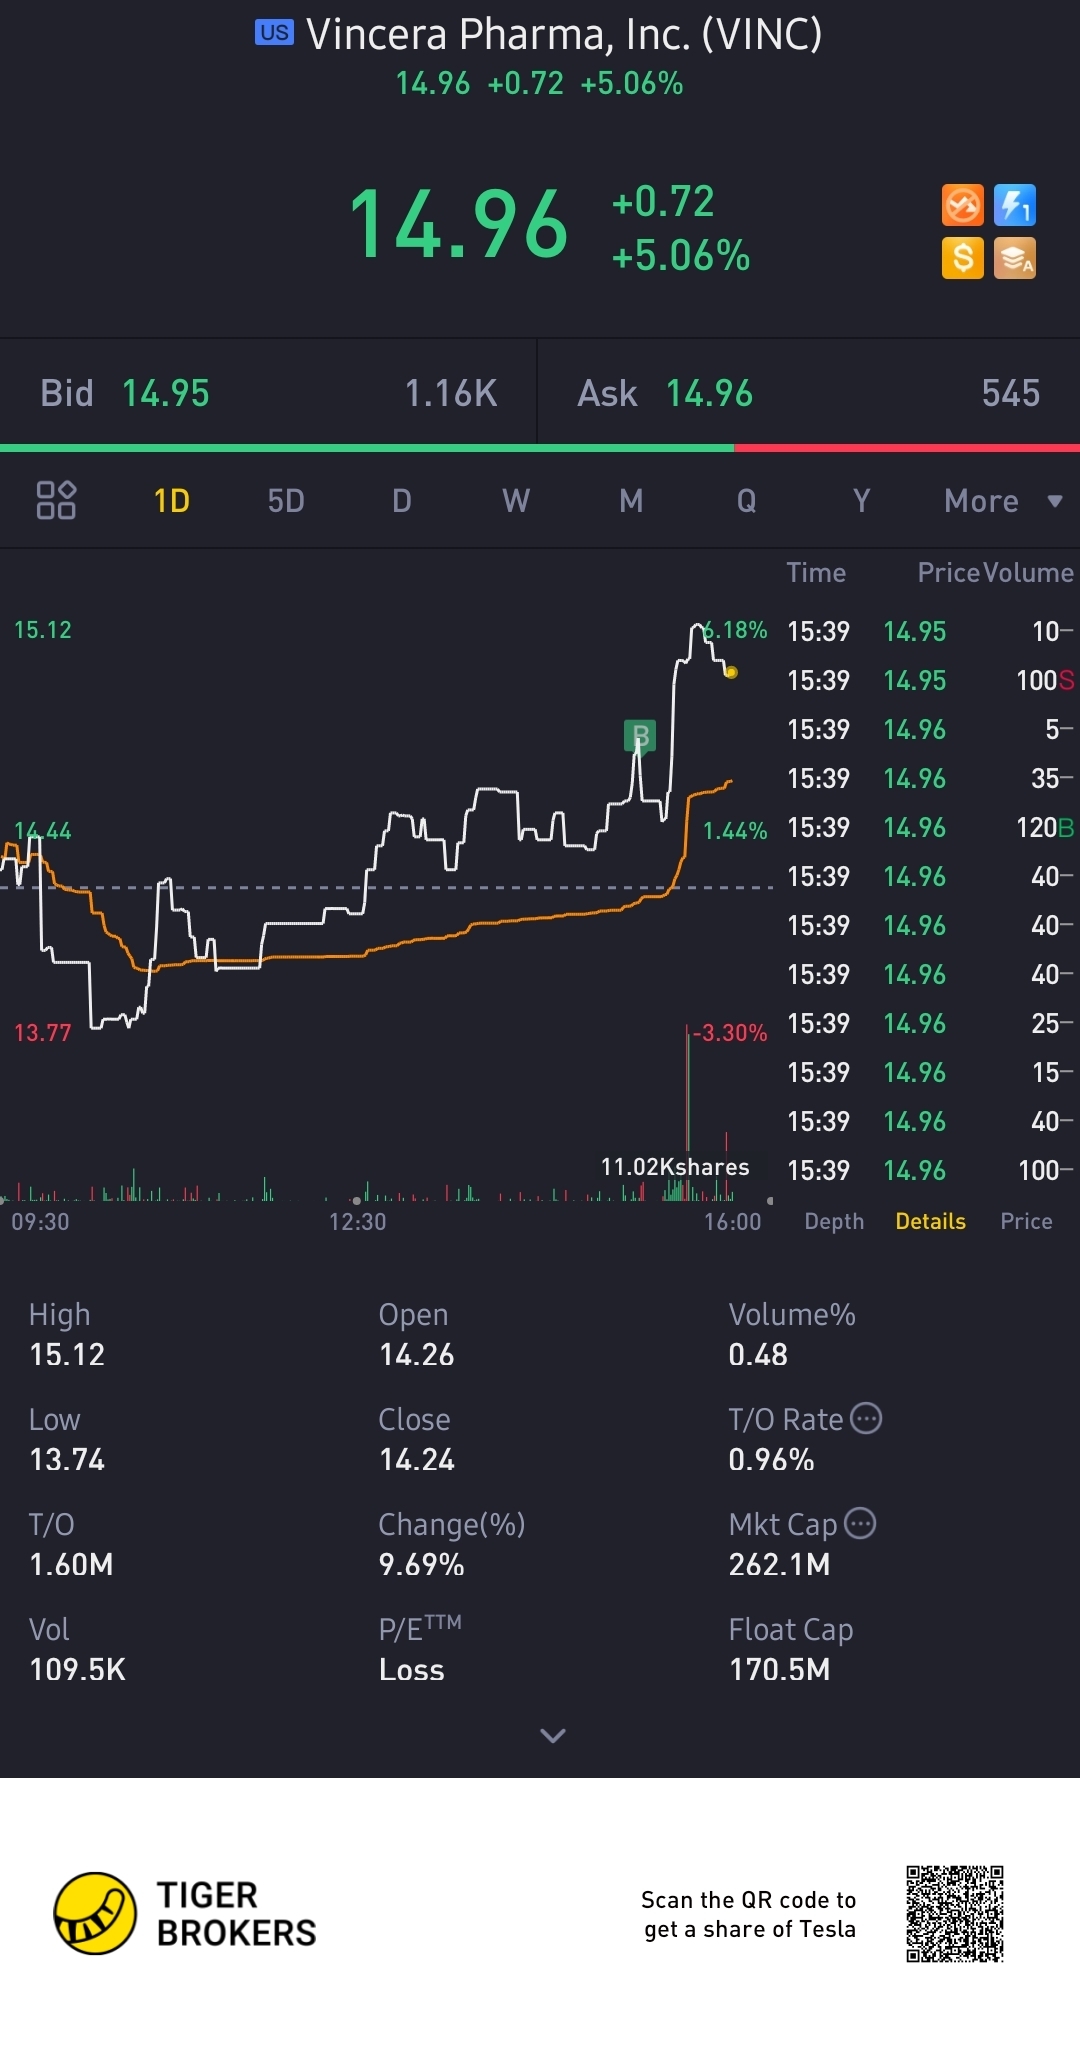Tap the Volume% value 0.48
The width and height of the screenshot is (1080, 2050).
(x=758, y=1354)
